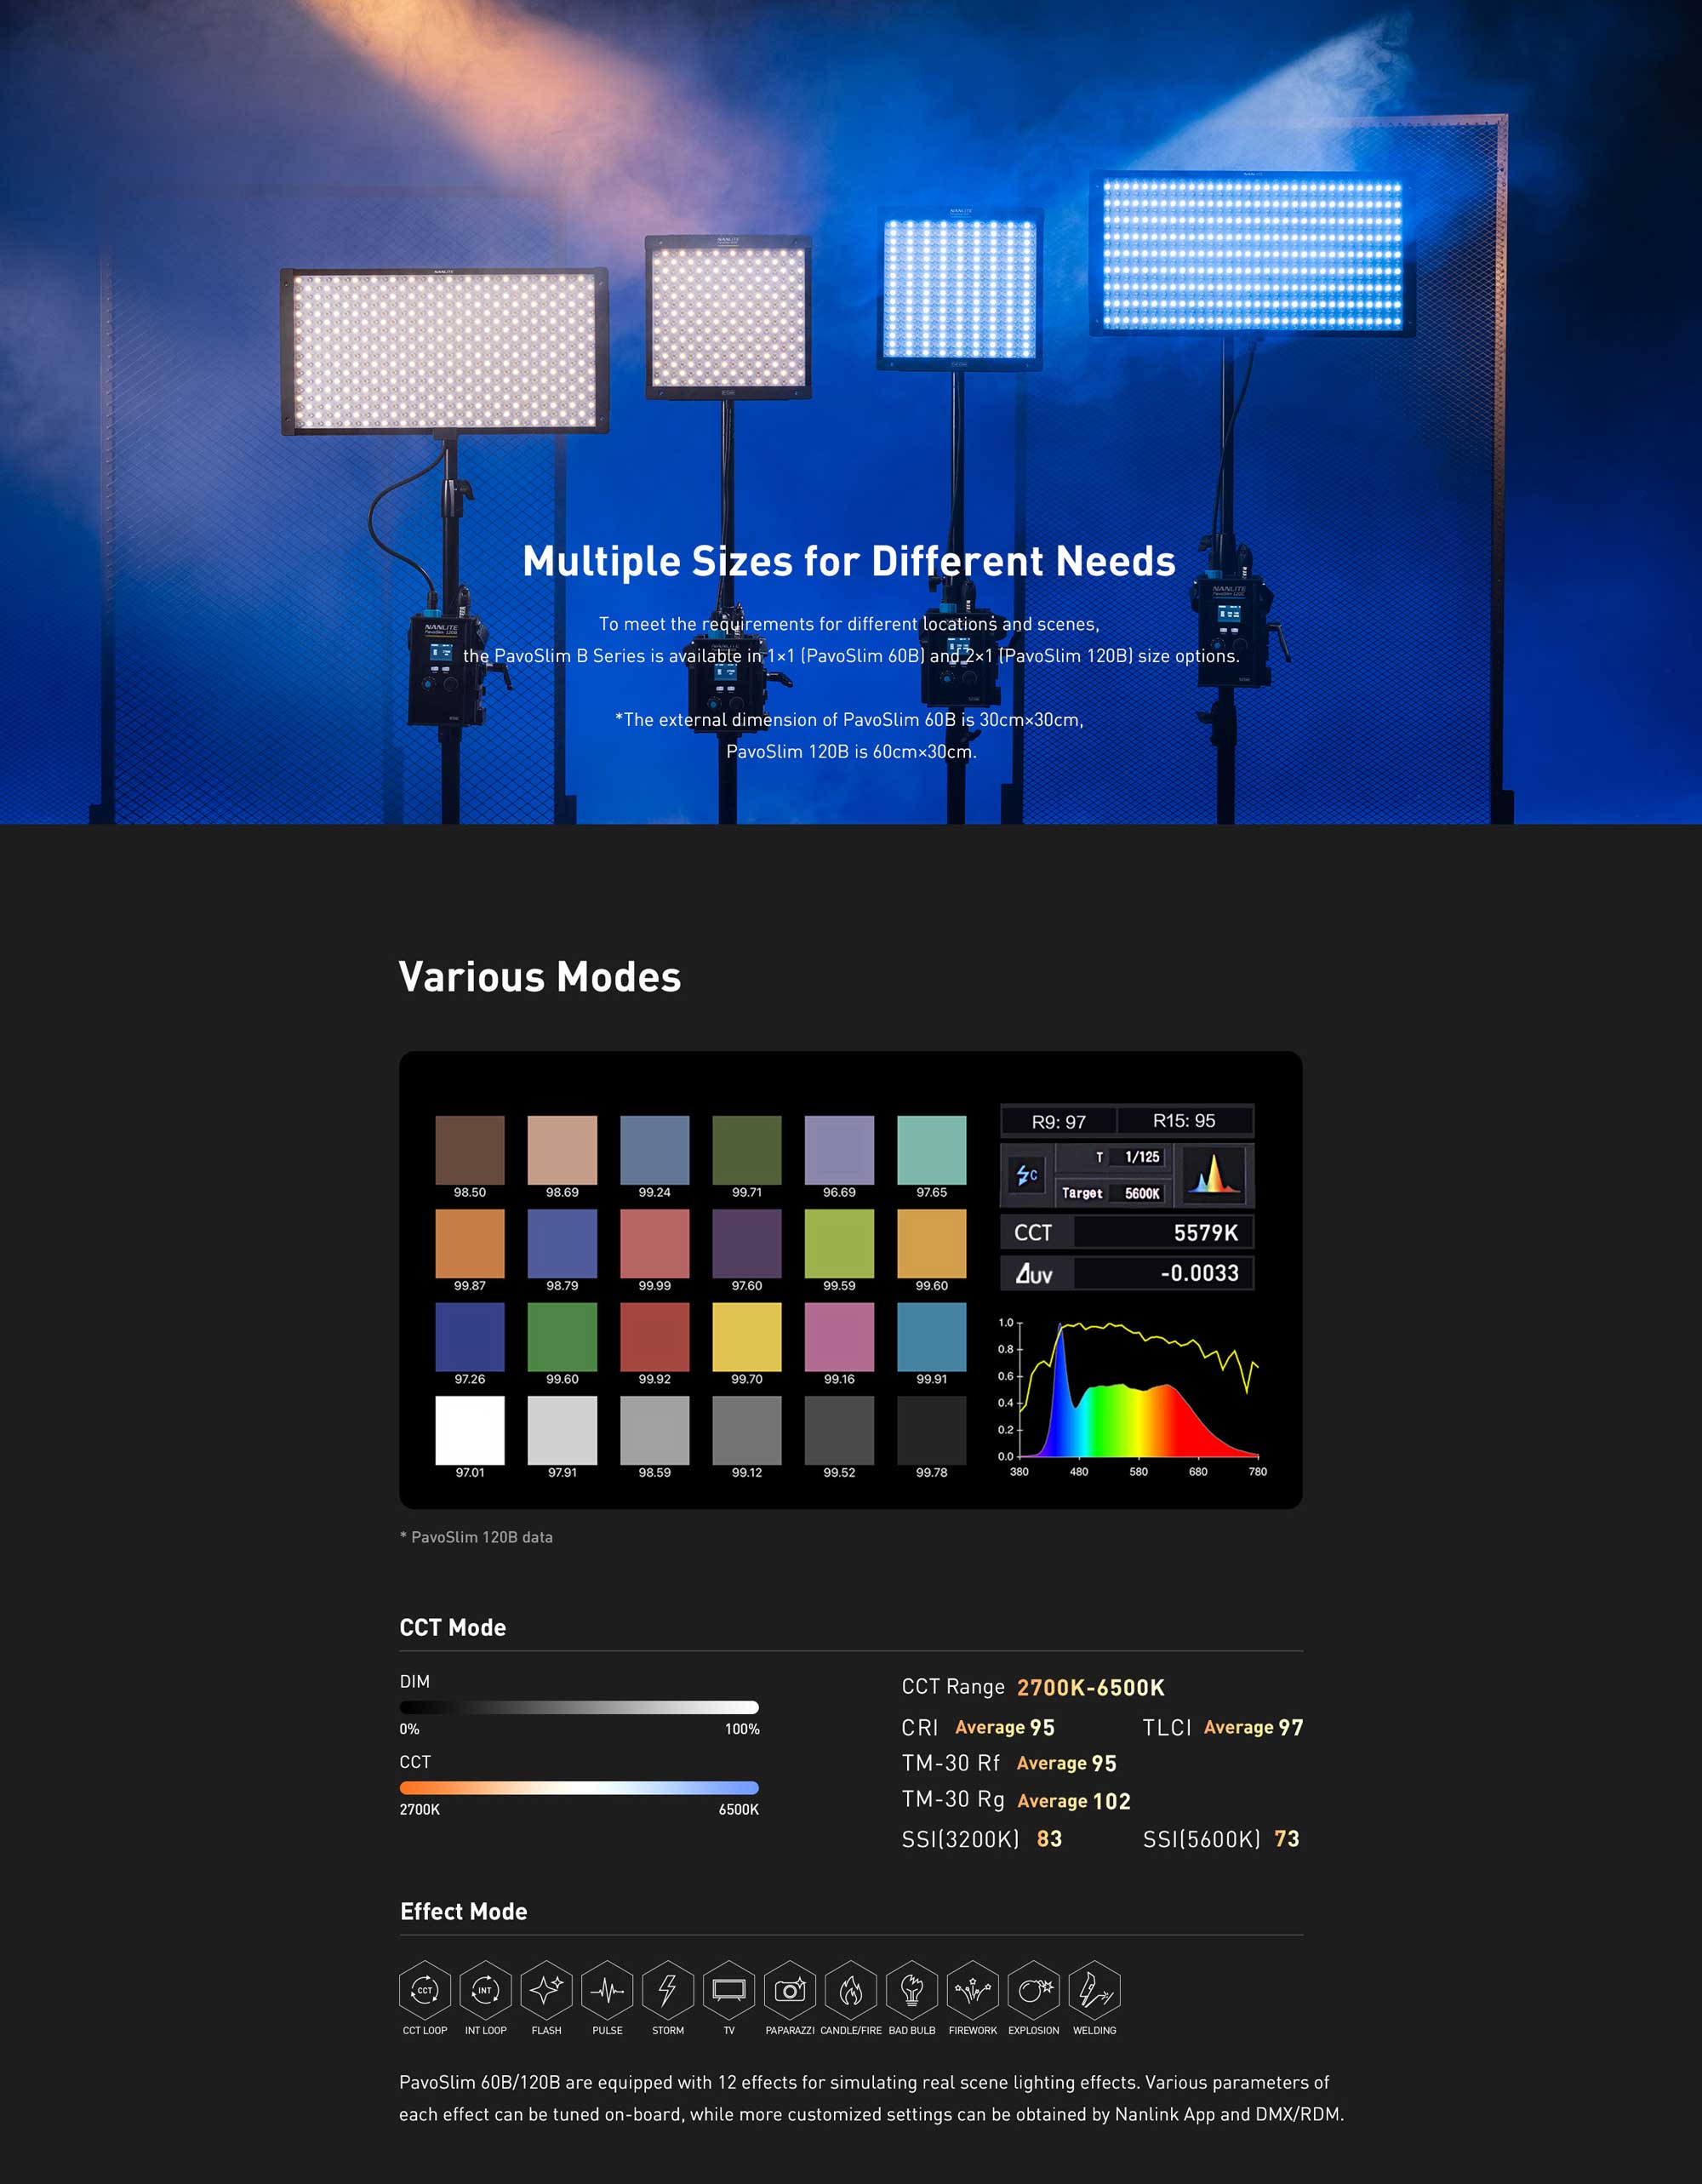This screenshot has width=1702, height=2184.
Task: Click the CCT LOOP effect icon
Action: (x=425, y=1989)
